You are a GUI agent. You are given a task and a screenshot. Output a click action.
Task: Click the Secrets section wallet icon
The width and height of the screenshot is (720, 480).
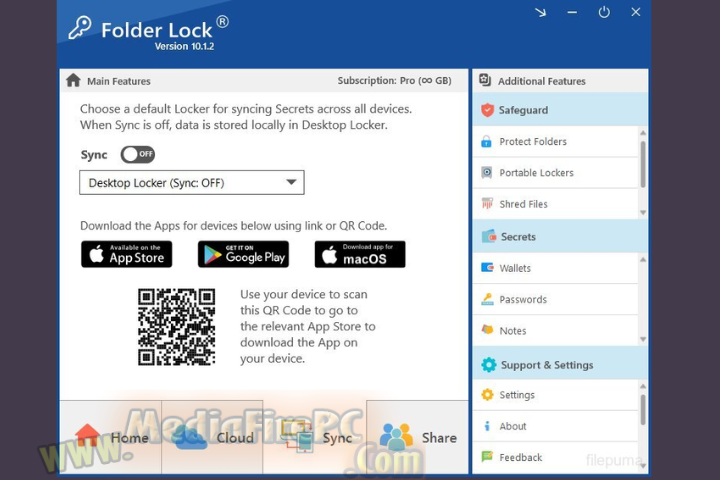tap(489, 237)
